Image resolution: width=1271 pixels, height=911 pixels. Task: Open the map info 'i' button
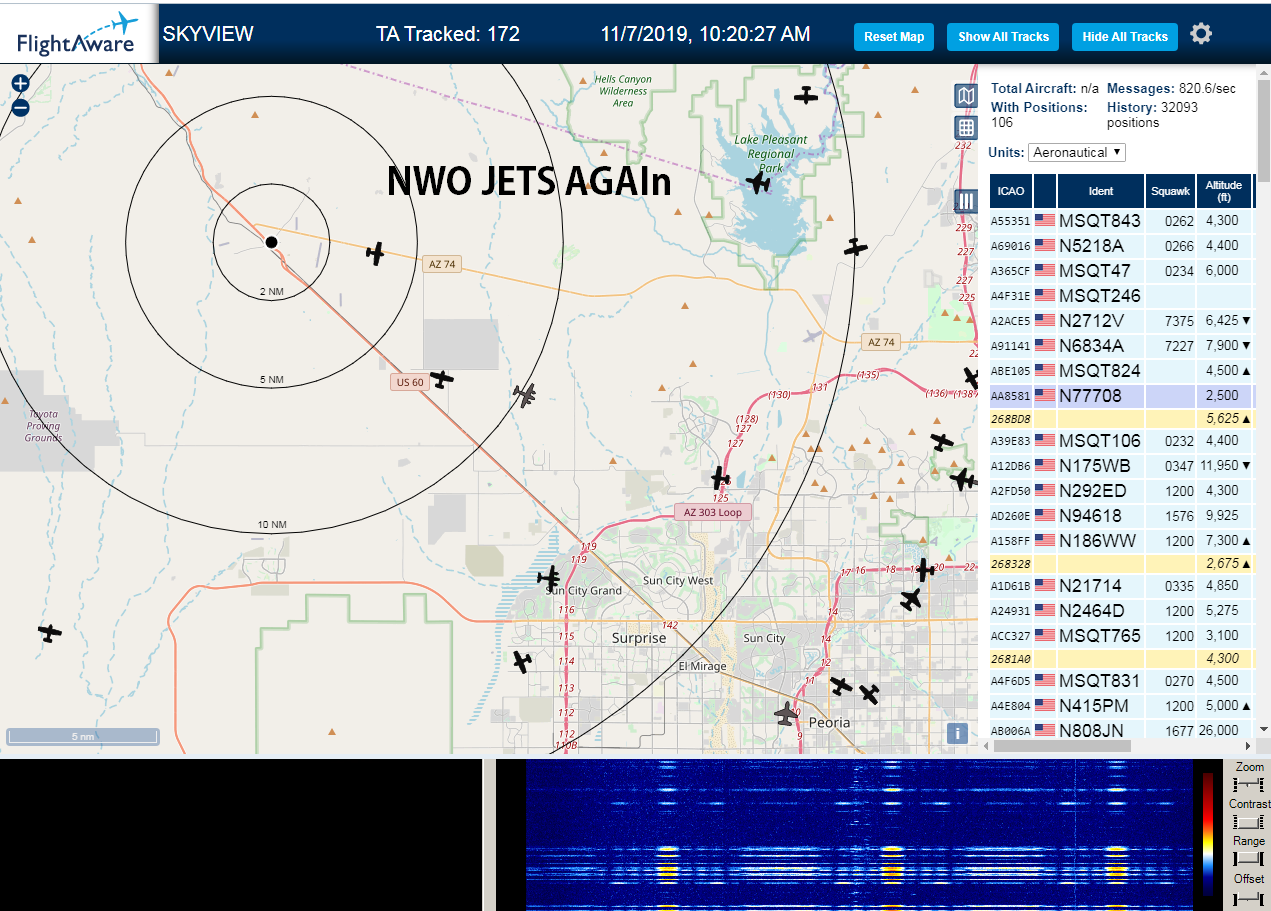pos(958,734)
